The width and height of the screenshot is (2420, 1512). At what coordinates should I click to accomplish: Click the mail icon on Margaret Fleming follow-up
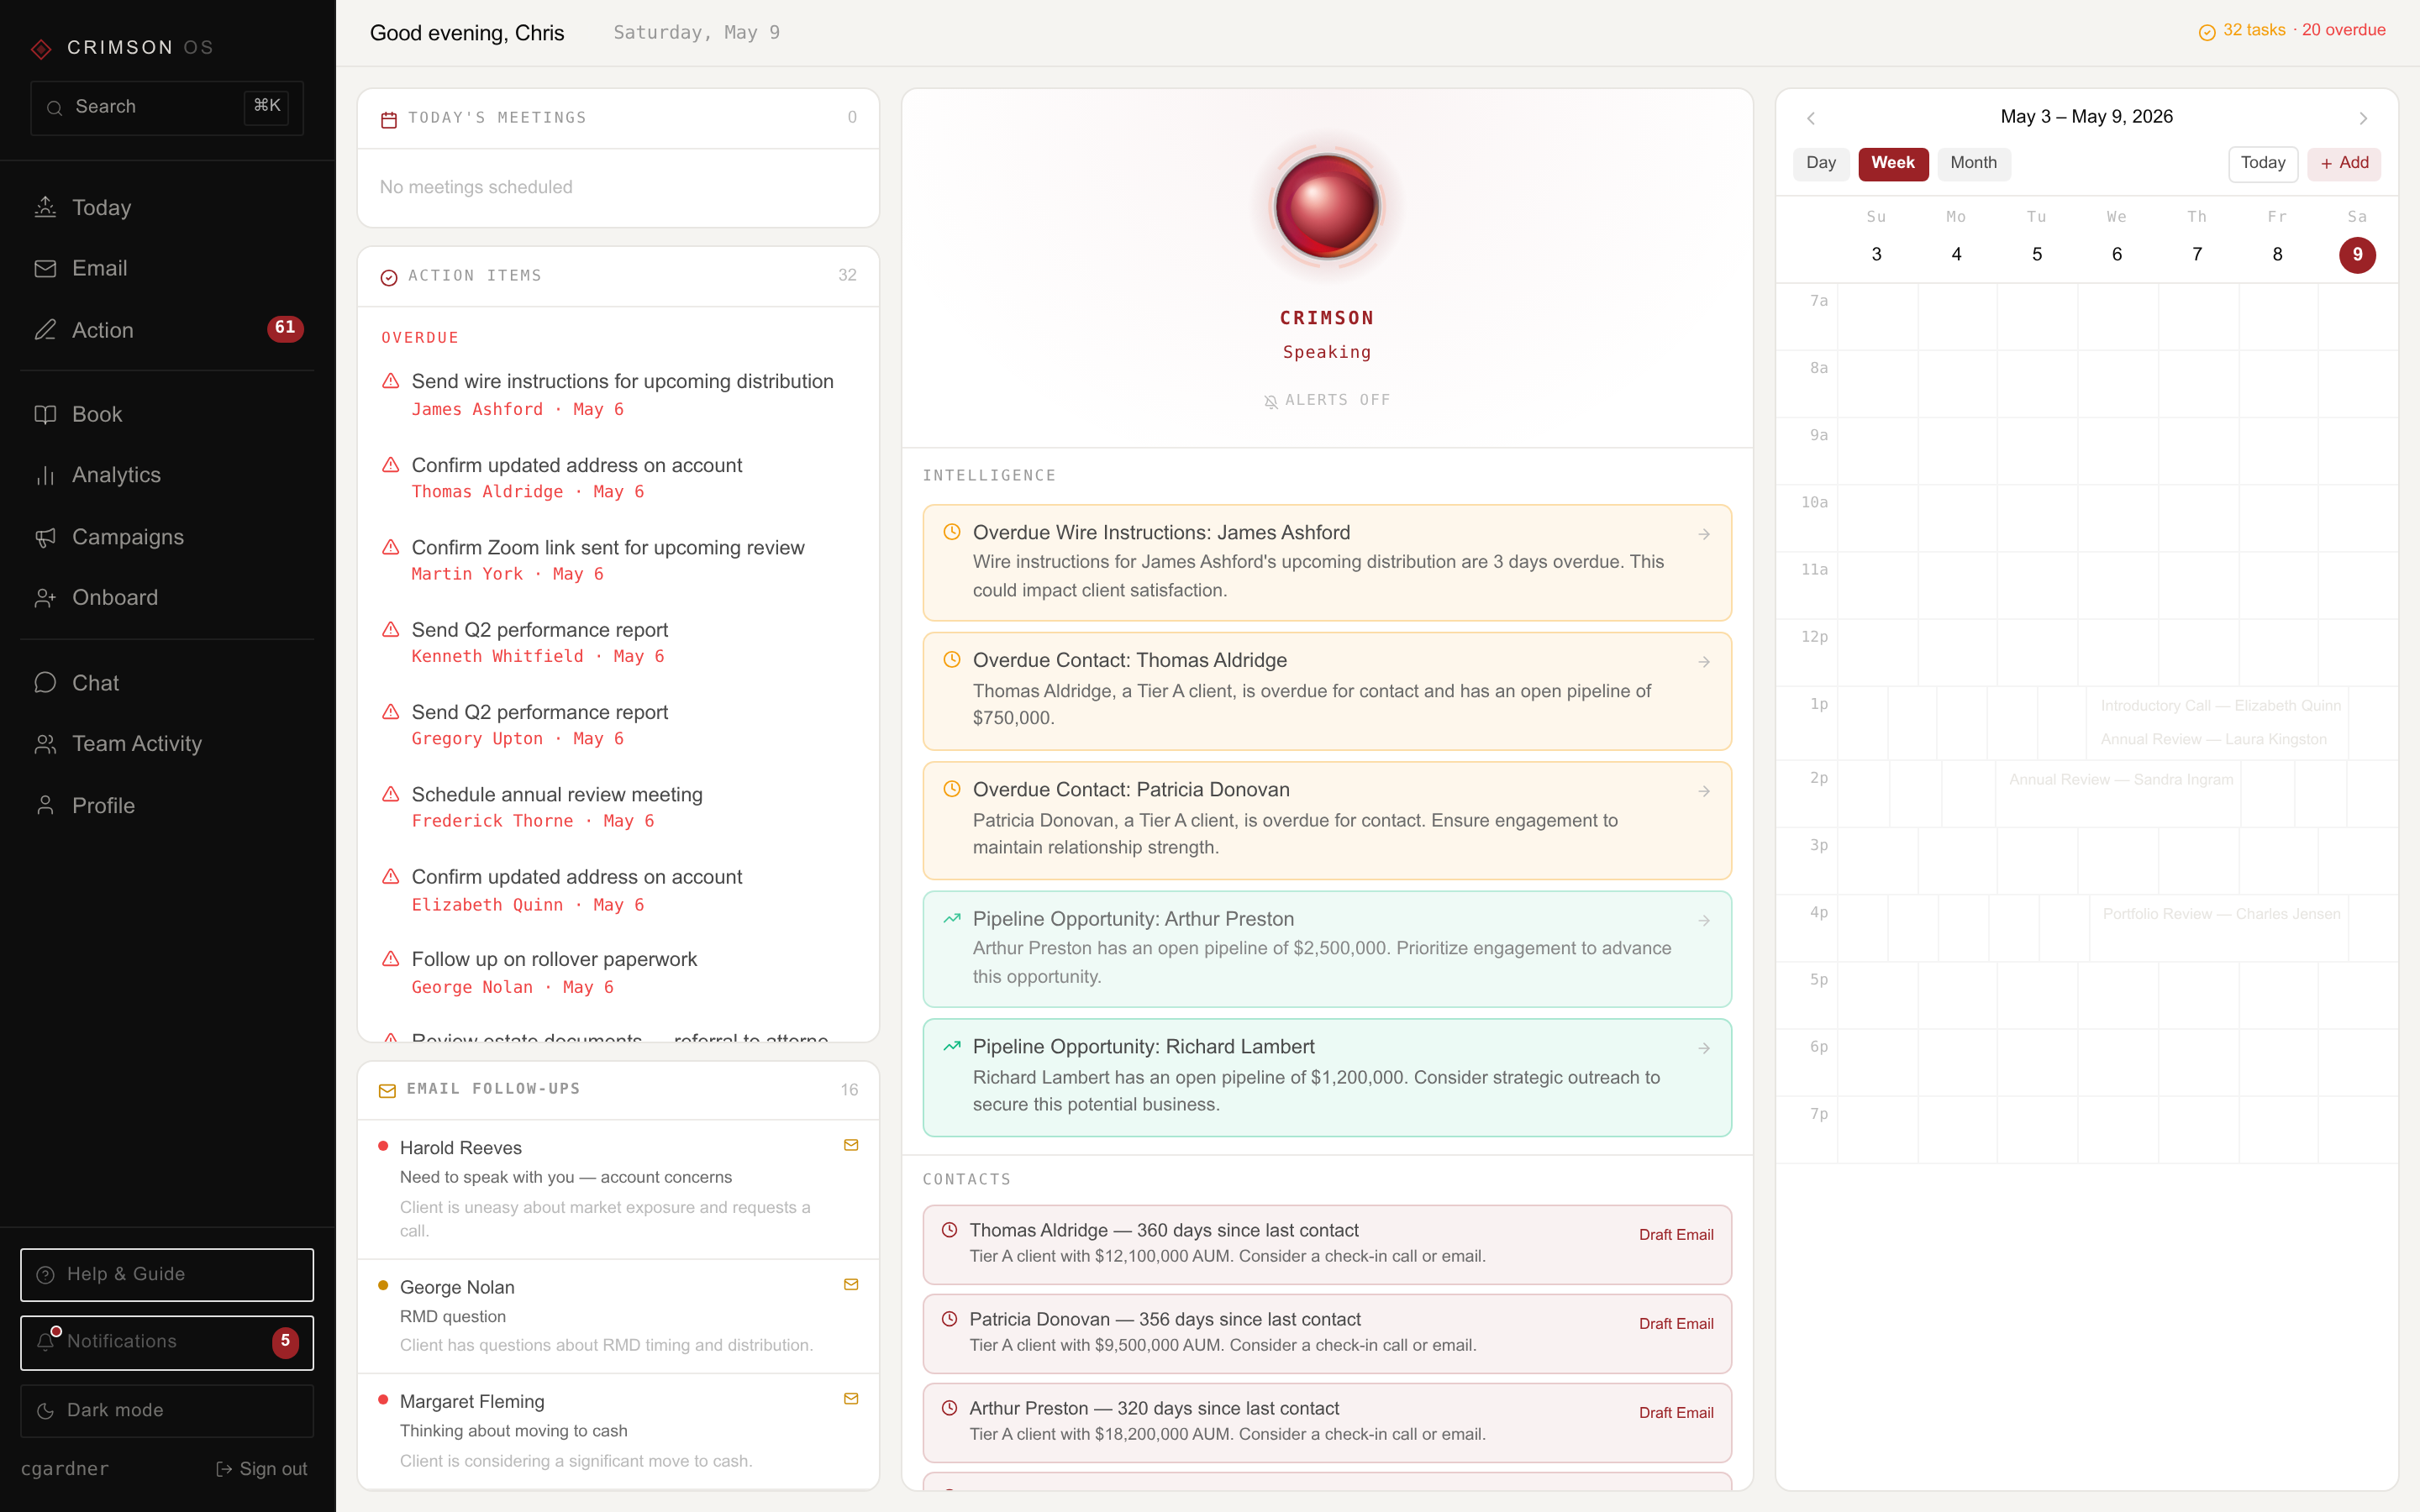click(851, 1399)
